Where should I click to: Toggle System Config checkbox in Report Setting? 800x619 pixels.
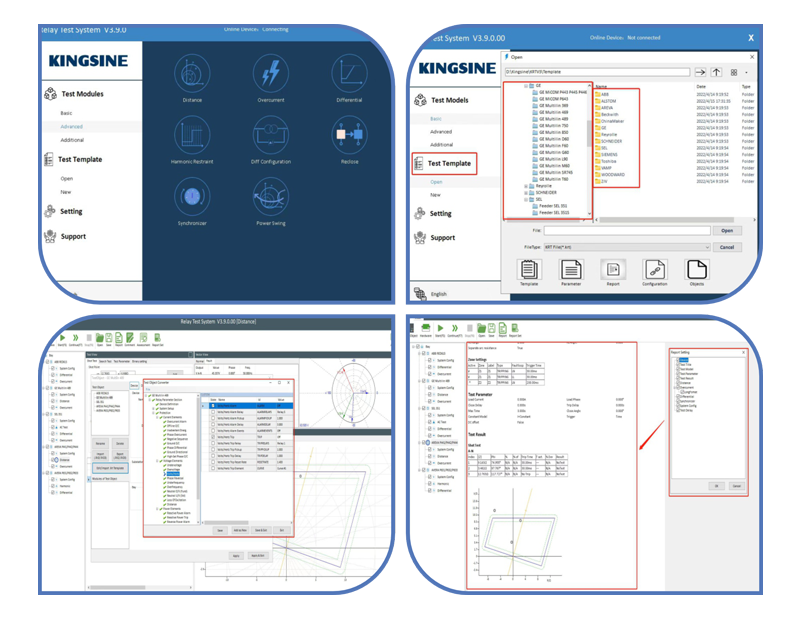pyautogui.click(x=678, y=406)
